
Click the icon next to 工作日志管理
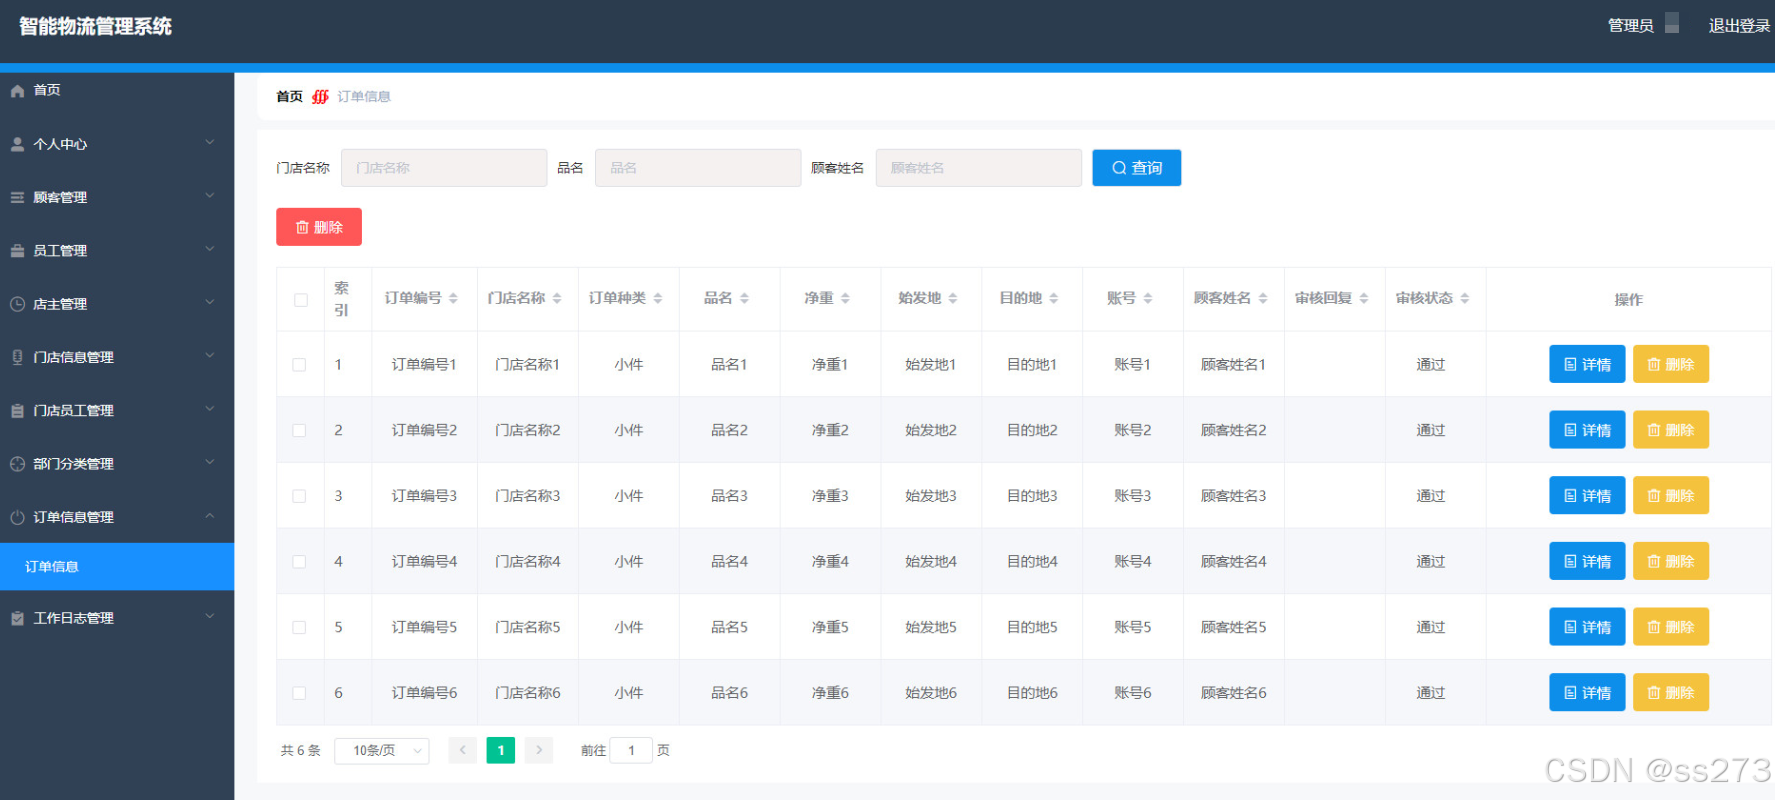[17, 618]
